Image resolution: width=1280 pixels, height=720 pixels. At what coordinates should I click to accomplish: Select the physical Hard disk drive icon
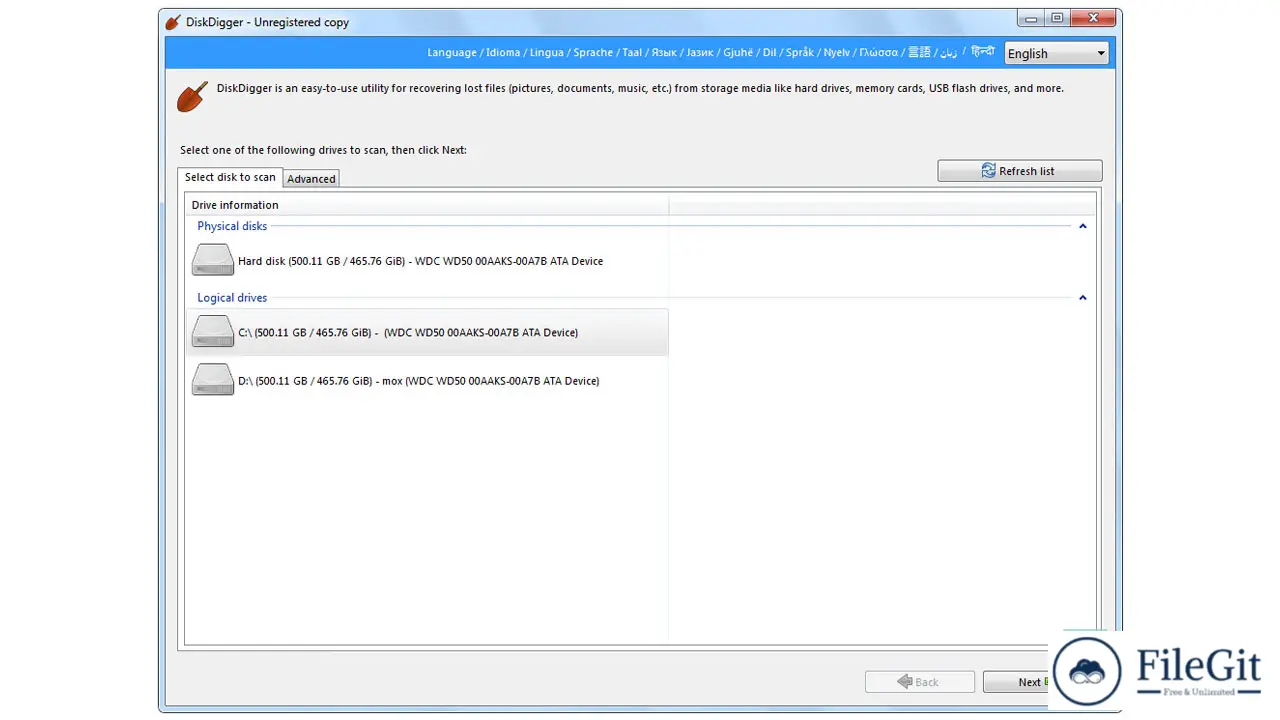coord(213,260)
